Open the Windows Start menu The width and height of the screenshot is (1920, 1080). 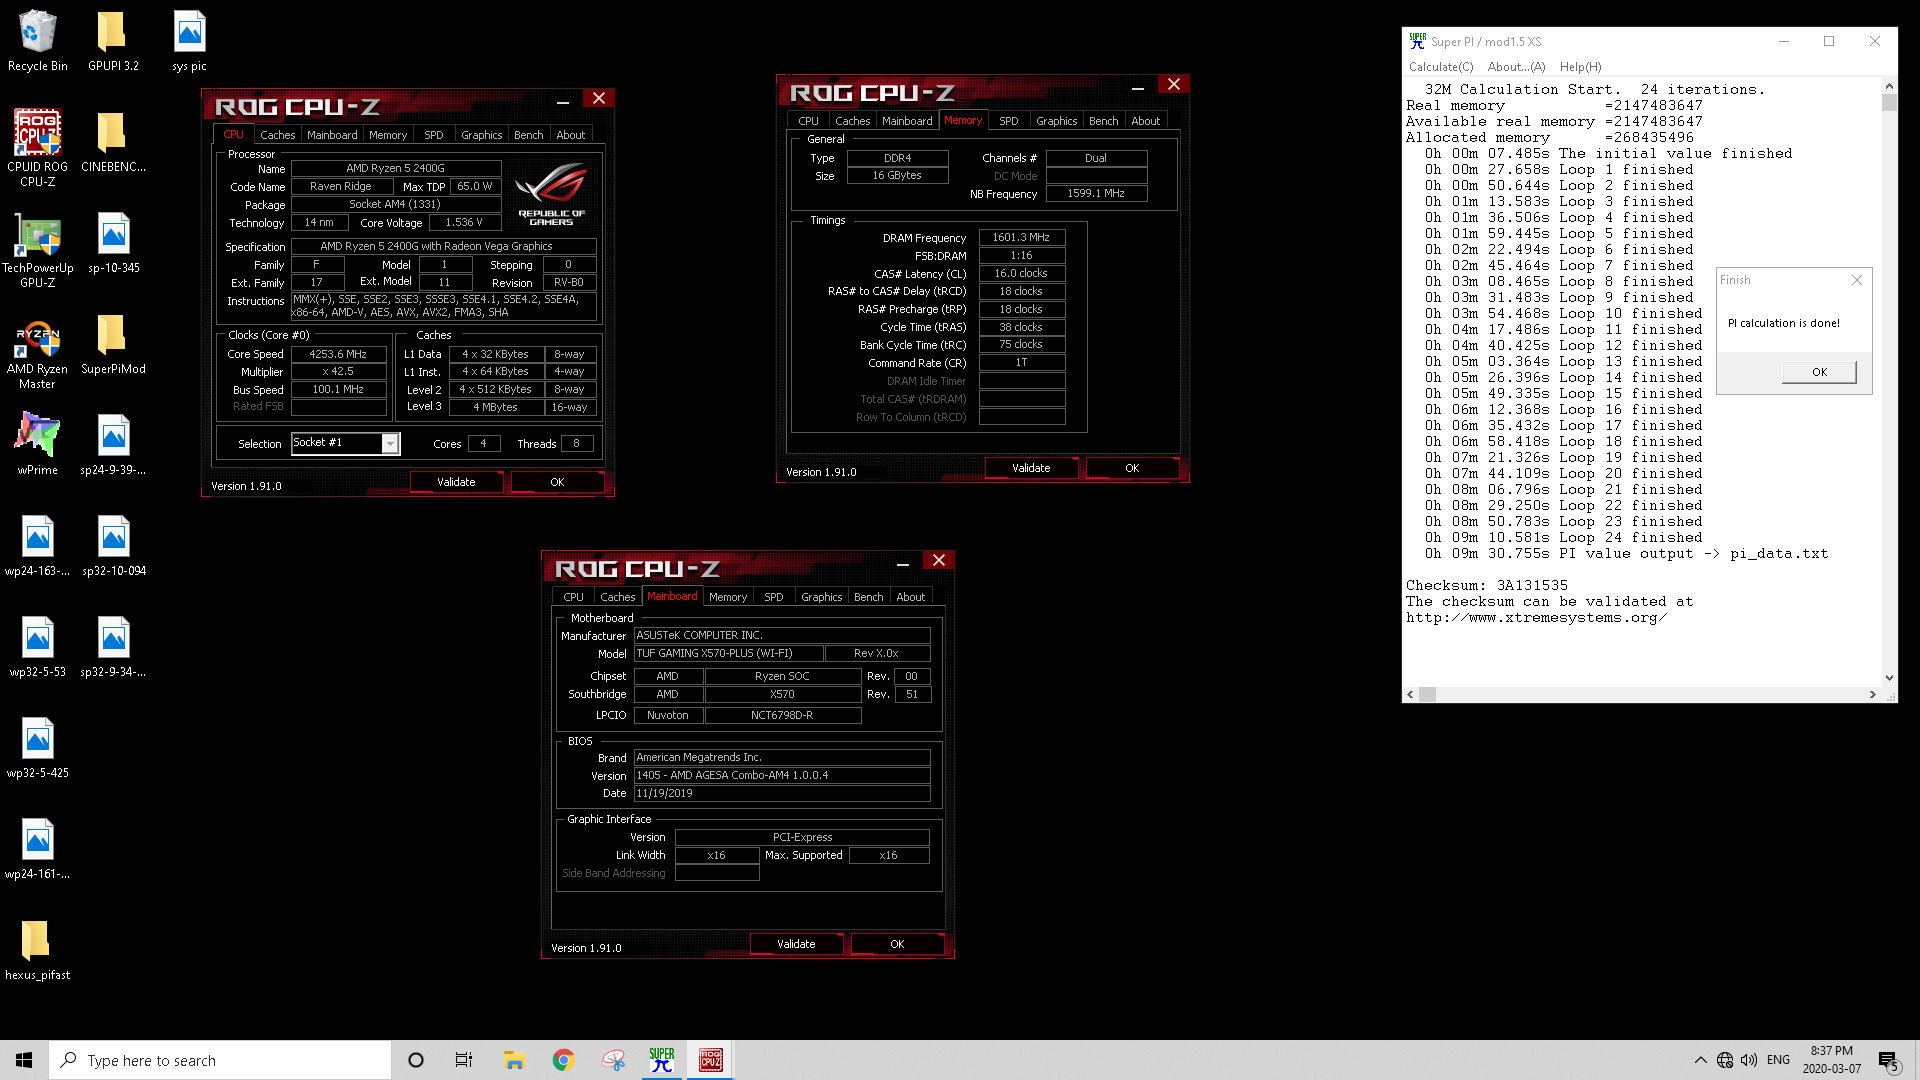[24, 1060]
